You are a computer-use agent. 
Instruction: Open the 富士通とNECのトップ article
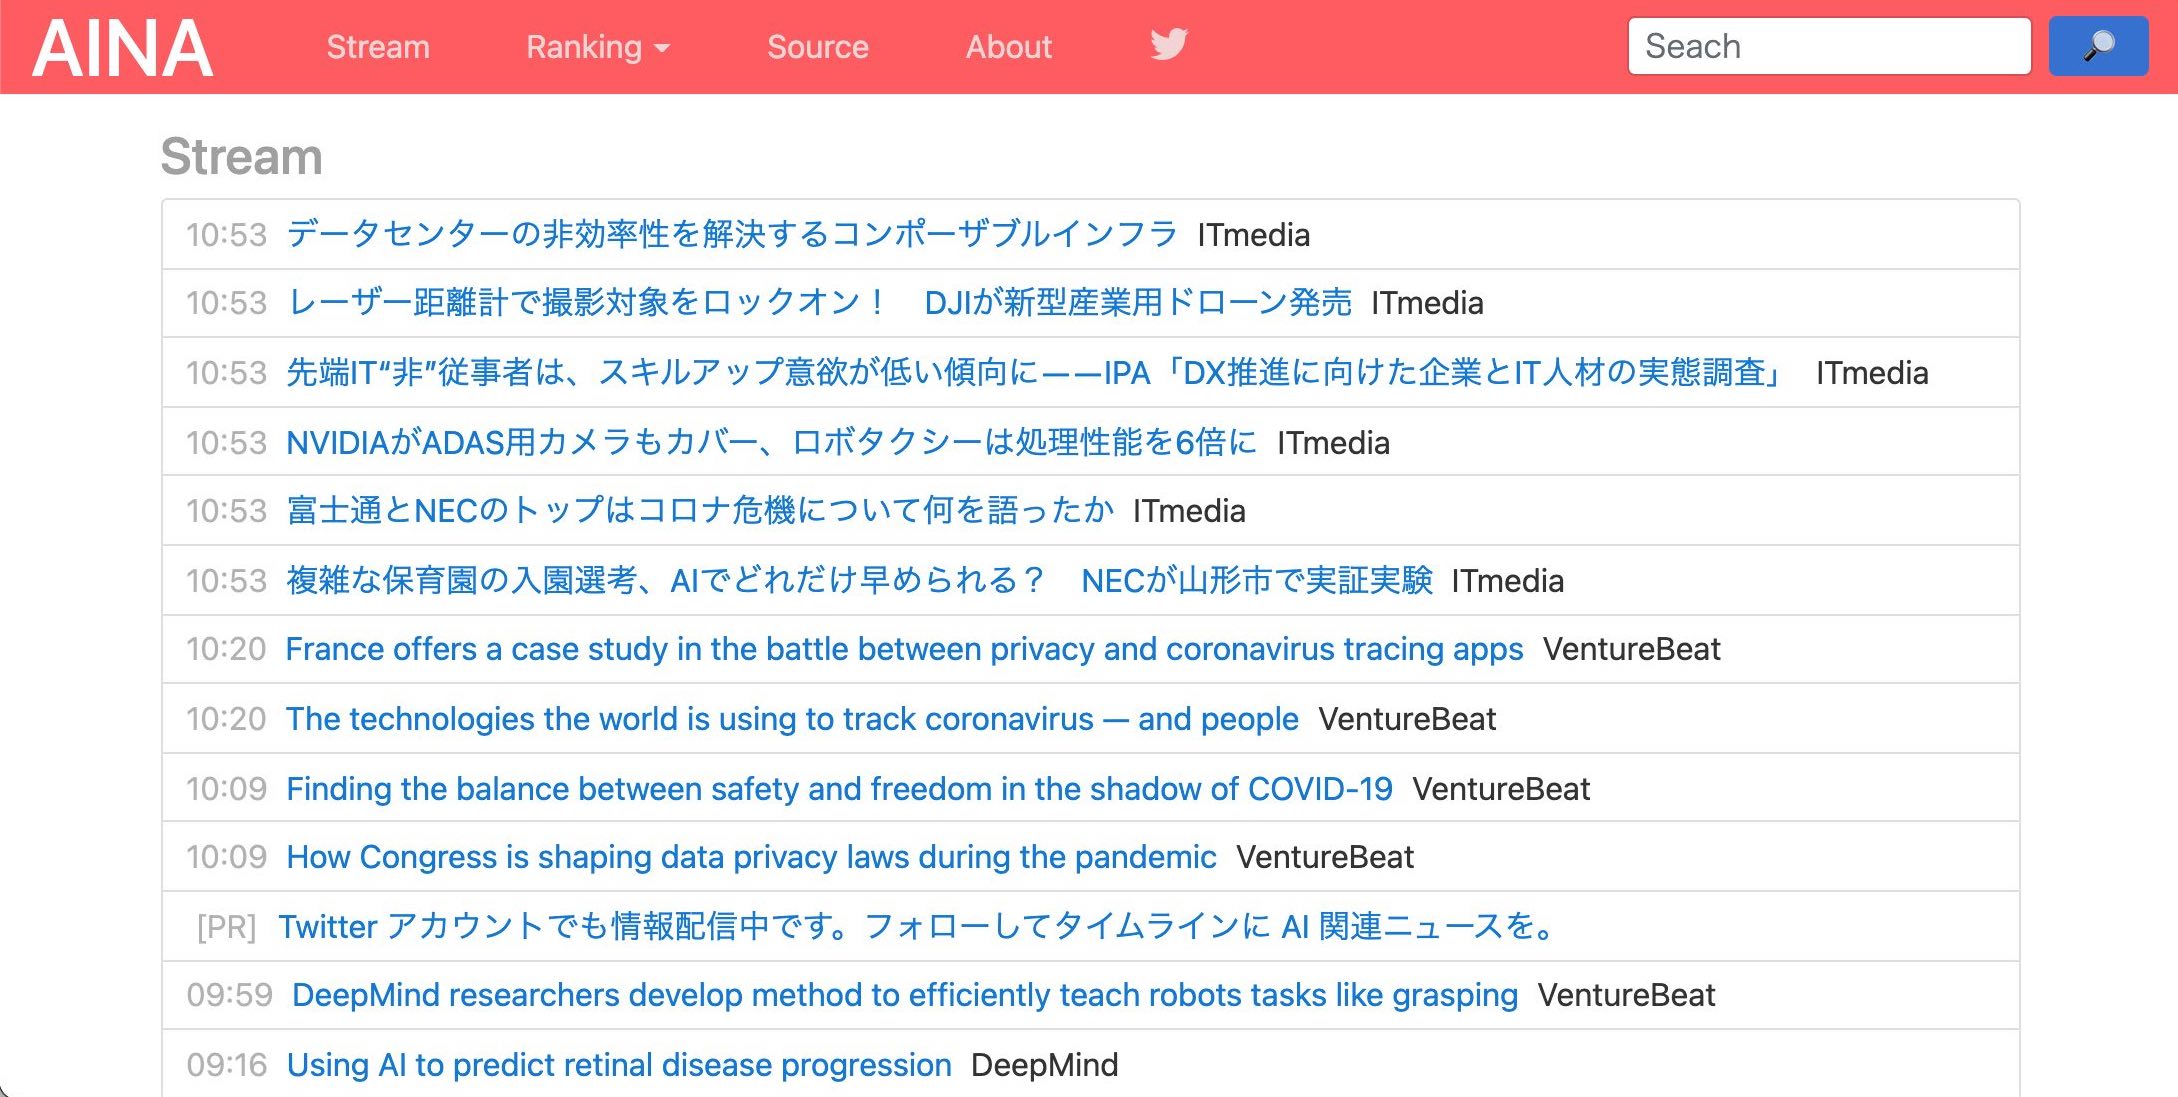point(700,510)
